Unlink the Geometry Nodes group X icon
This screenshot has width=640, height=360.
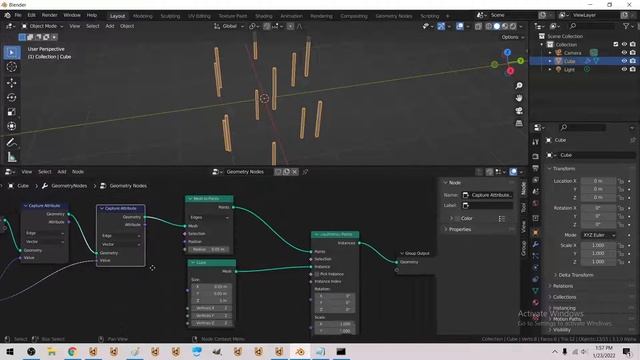point(295,172)
